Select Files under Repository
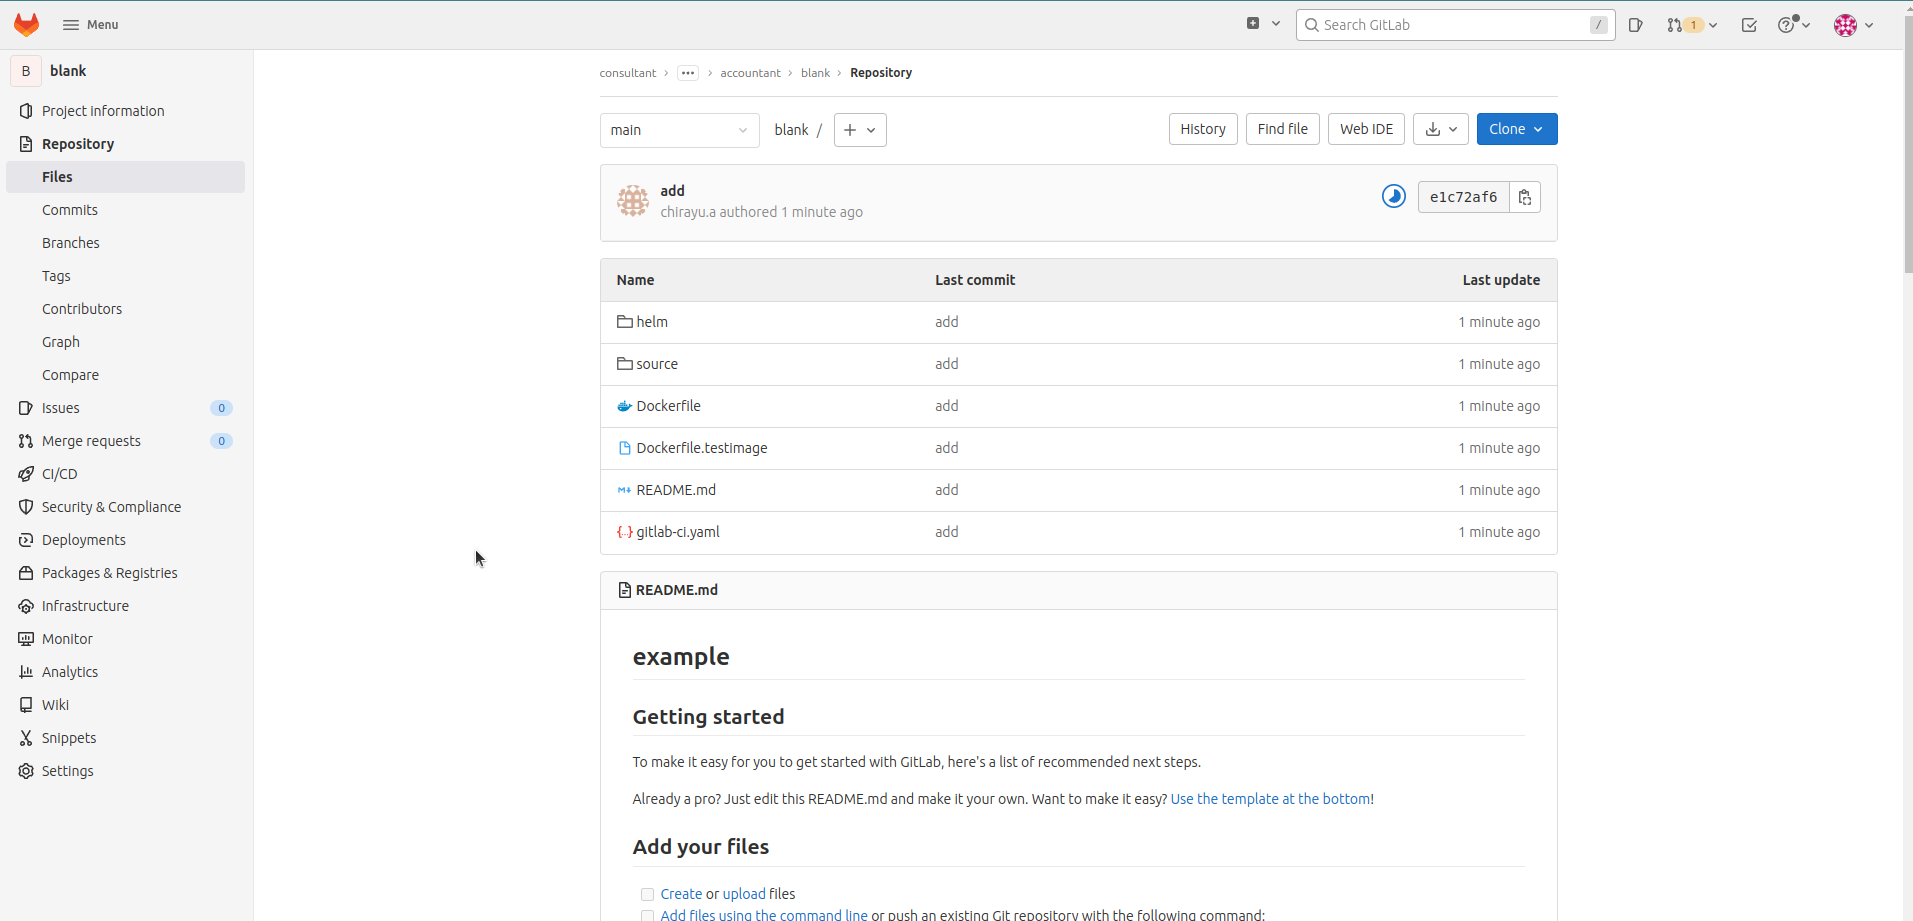The height and width of the screenshot is (921, 1913). [125, 177]
